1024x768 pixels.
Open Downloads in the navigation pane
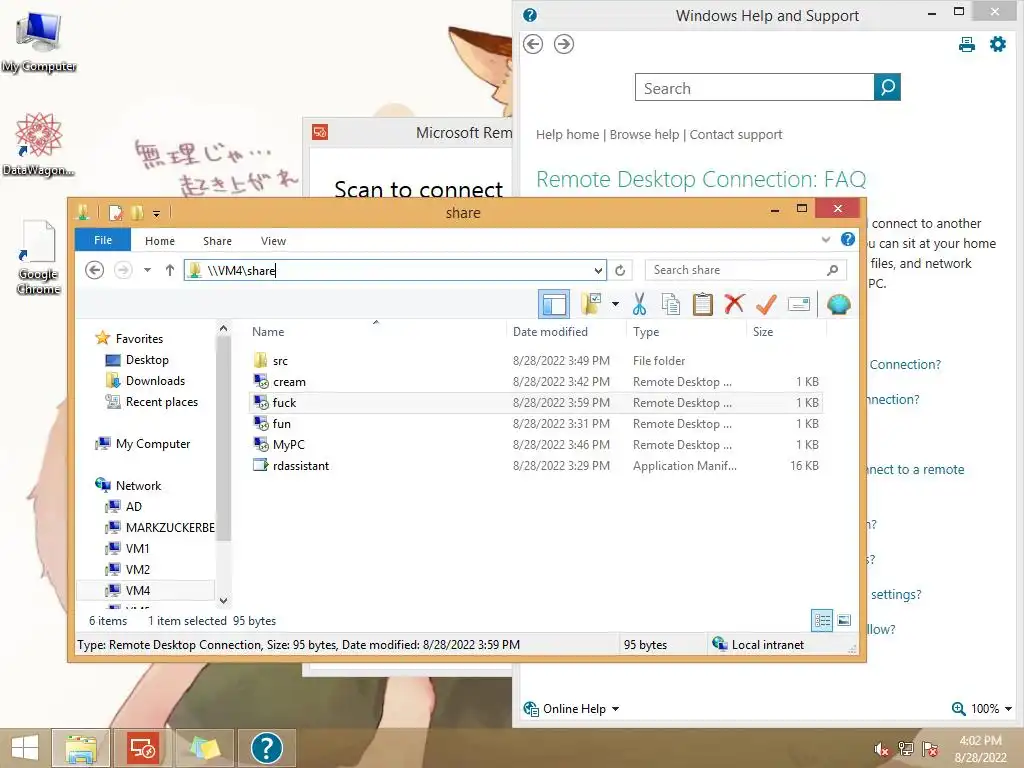pyautogui.click(x=155, y=381)
